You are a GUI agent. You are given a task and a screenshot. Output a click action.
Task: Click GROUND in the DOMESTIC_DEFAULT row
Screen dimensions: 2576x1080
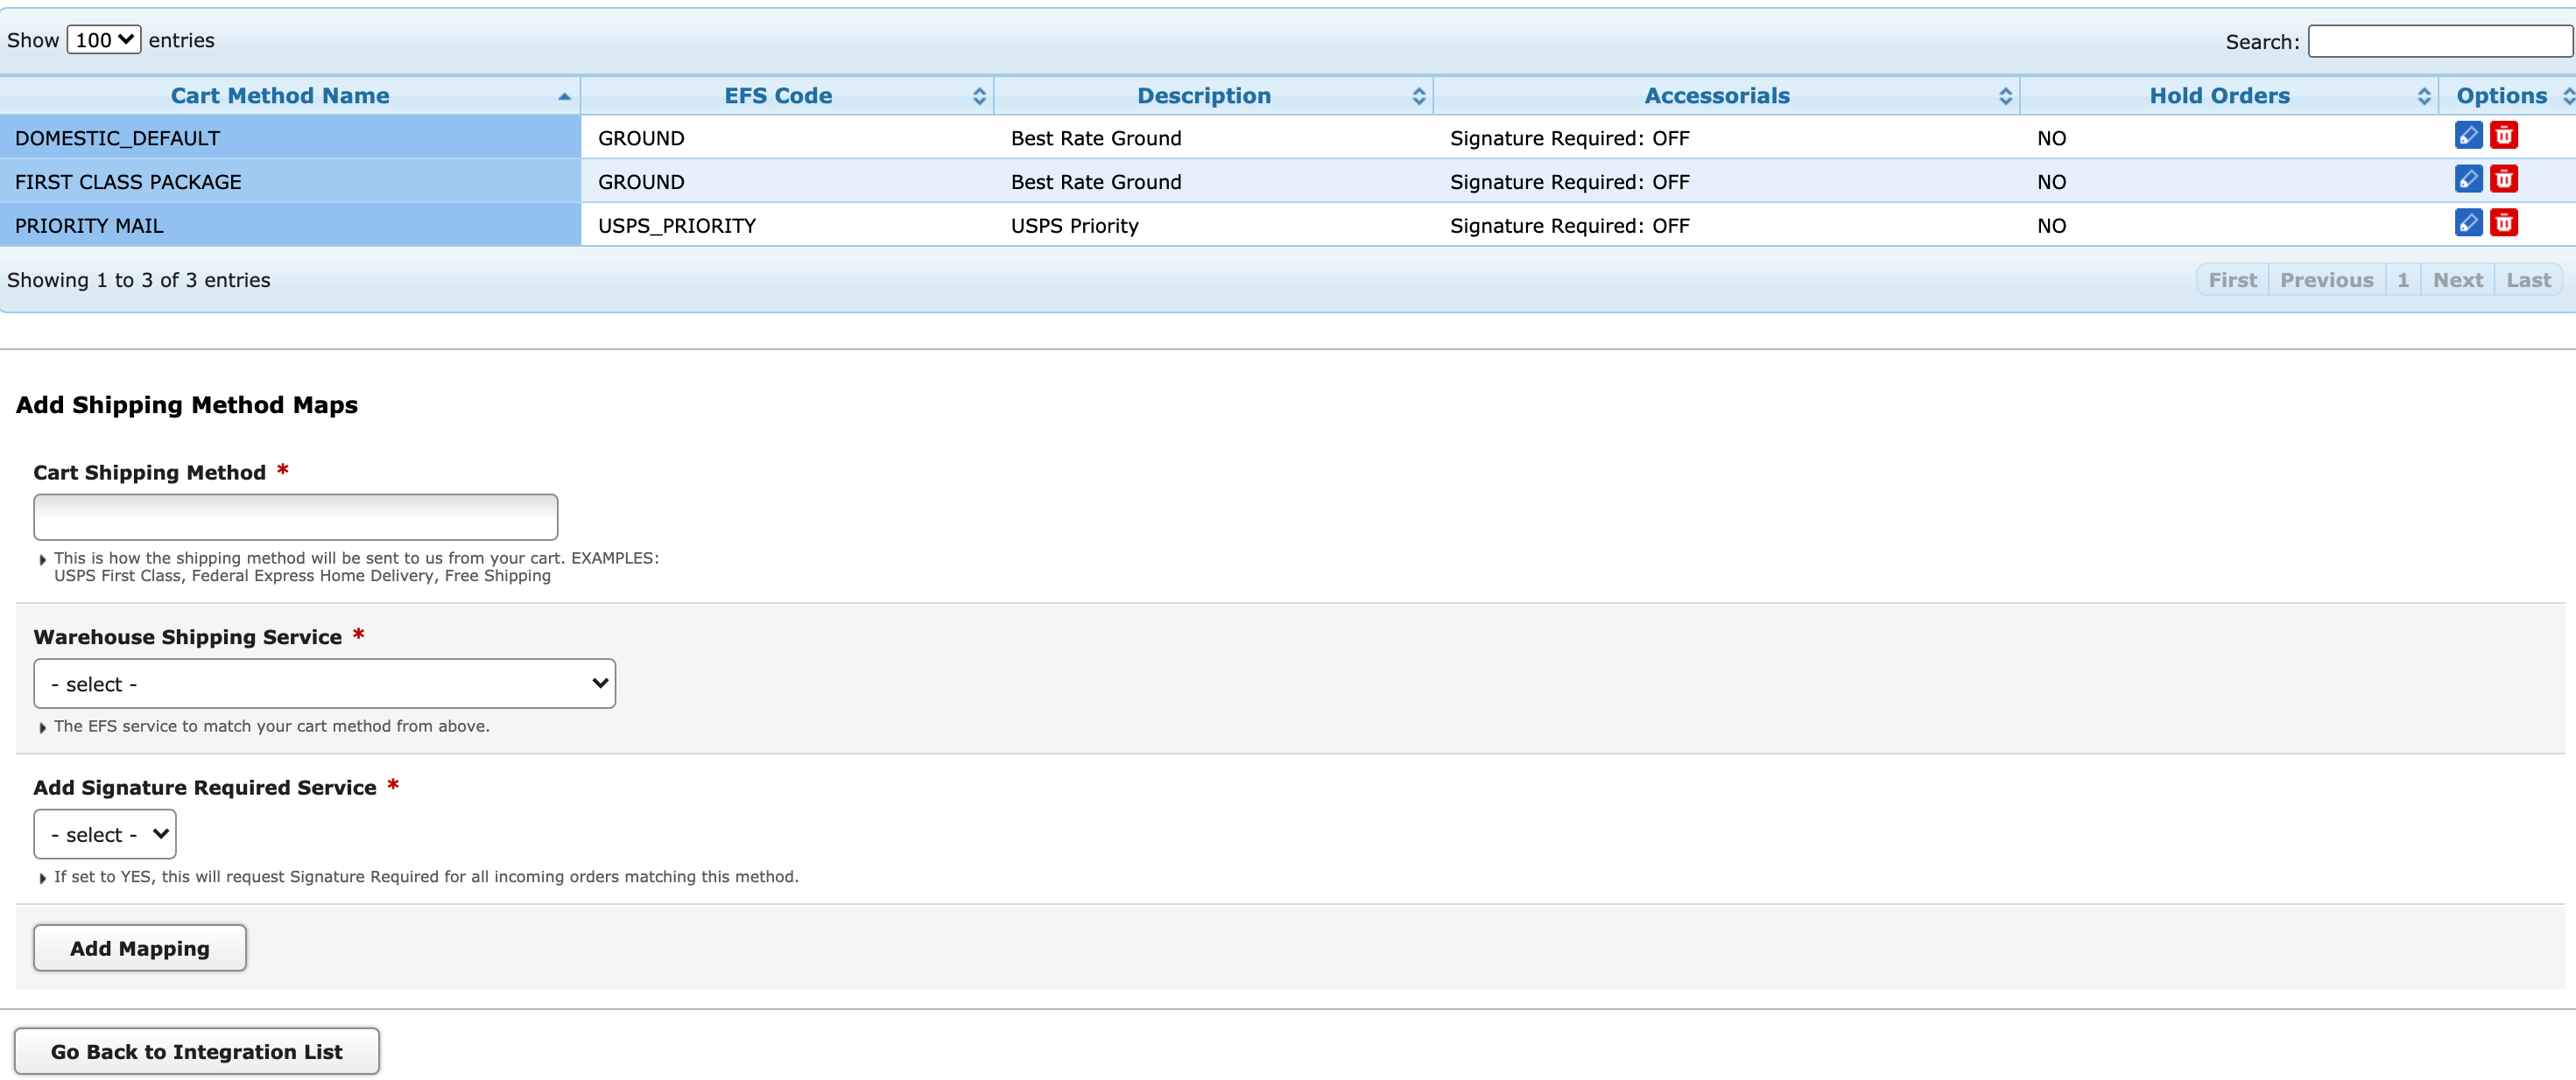tap(641, 138)
